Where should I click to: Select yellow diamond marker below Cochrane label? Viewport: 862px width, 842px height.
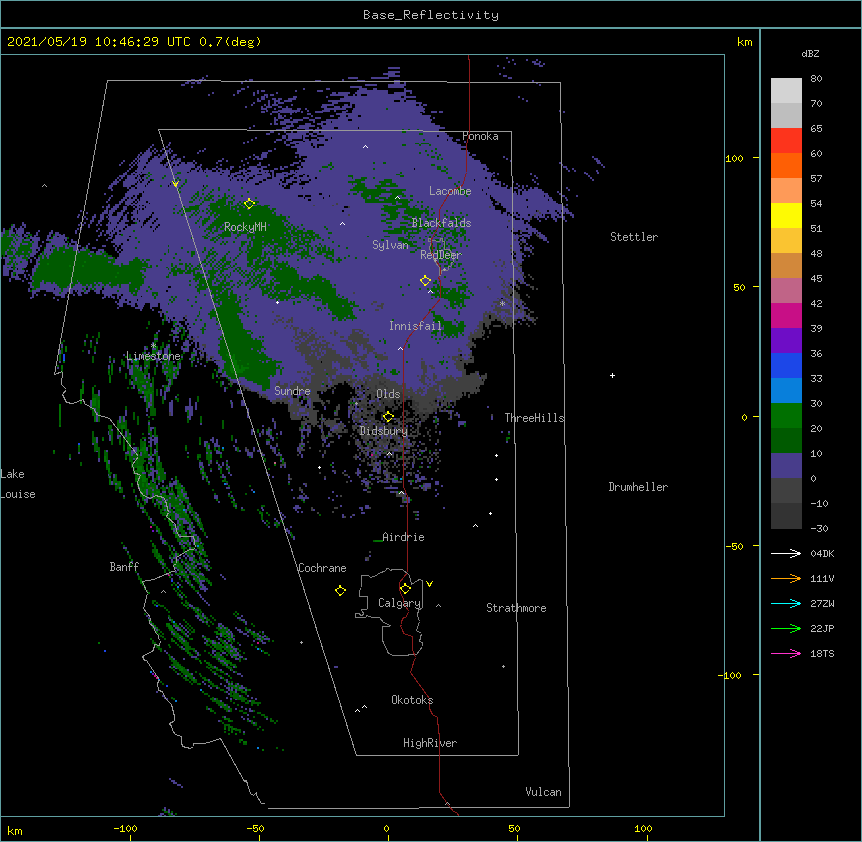pos(340,590)
